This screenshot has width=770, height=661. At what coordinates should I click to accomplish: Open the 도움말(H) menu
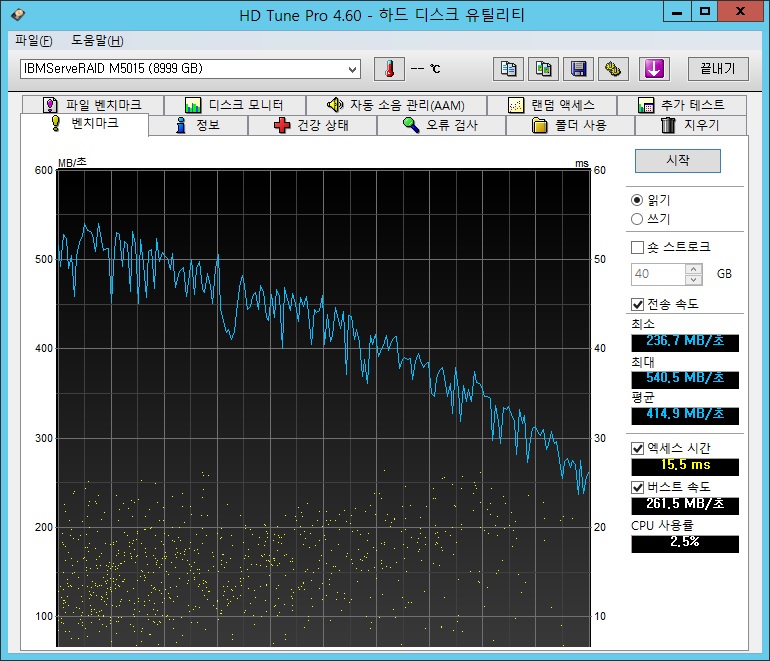pyautogui.click(x=97, y=40)
